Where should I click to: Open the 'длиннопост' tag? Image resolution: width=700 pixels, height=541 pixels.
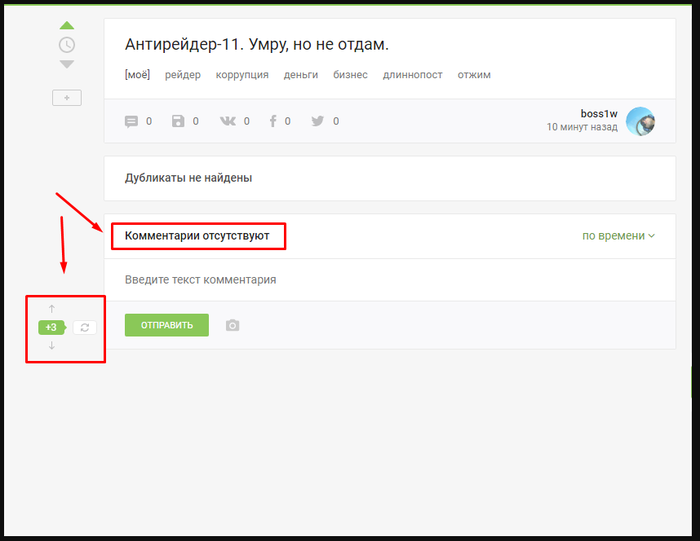412,75
